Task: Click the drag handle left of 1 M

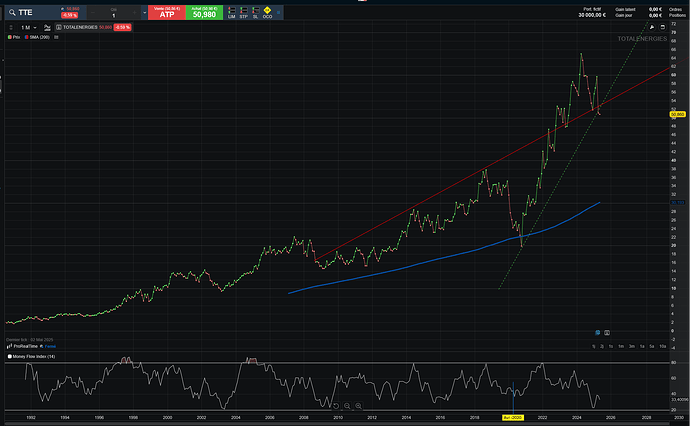Action: click(x=11, y=27)
